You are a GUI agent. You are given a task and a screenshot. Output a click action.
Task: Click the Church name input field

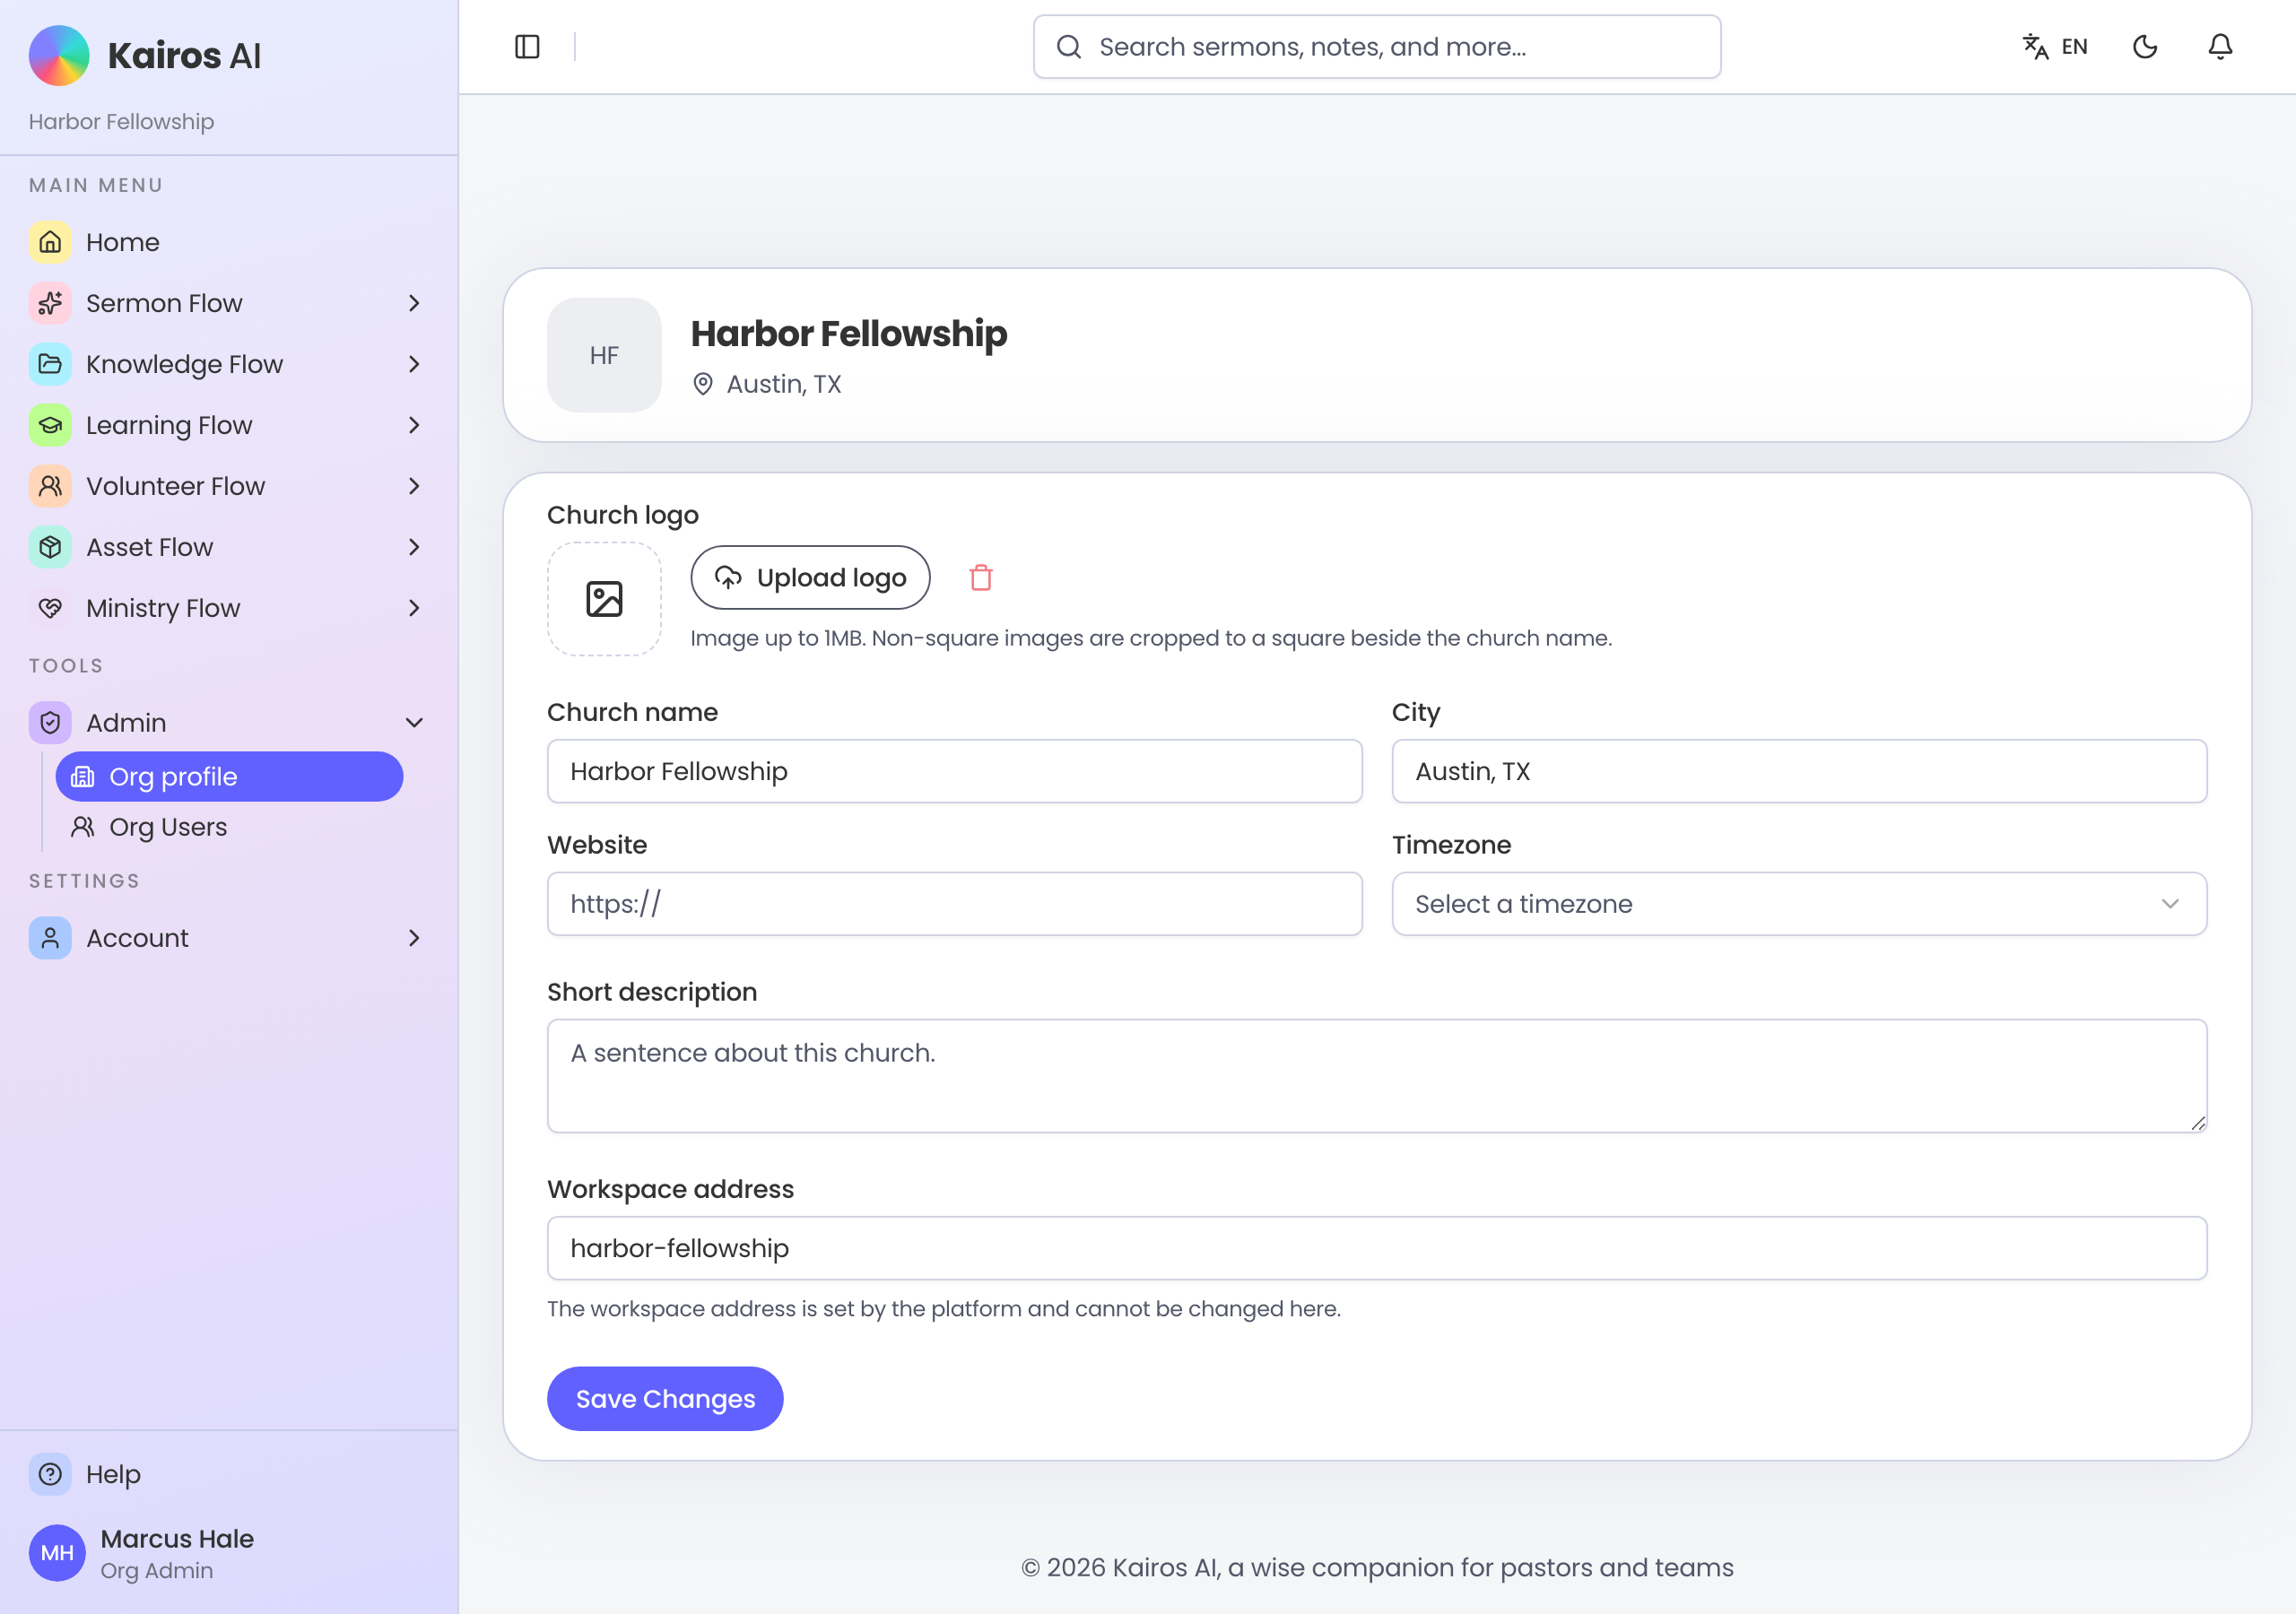[954, 771]
